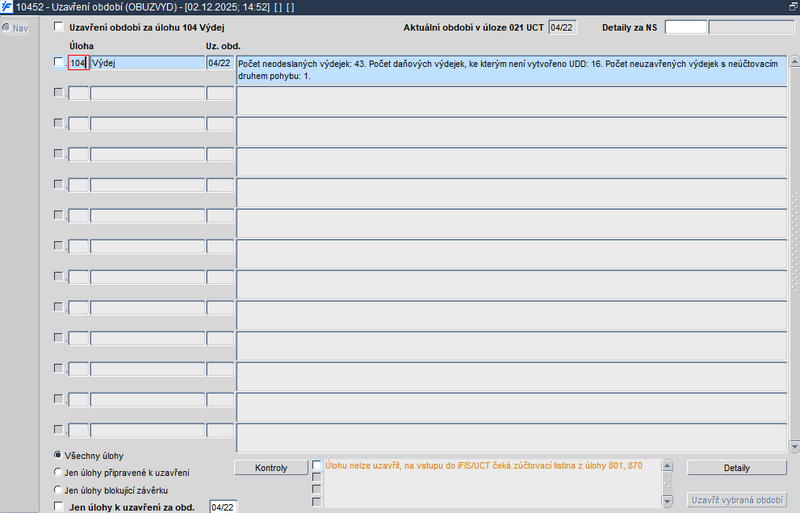Enable 'Uzavření období za úlohu 104 Výdej' checkbox
The height and width of the screenshot is (513, 800).
tap(59, 27)
